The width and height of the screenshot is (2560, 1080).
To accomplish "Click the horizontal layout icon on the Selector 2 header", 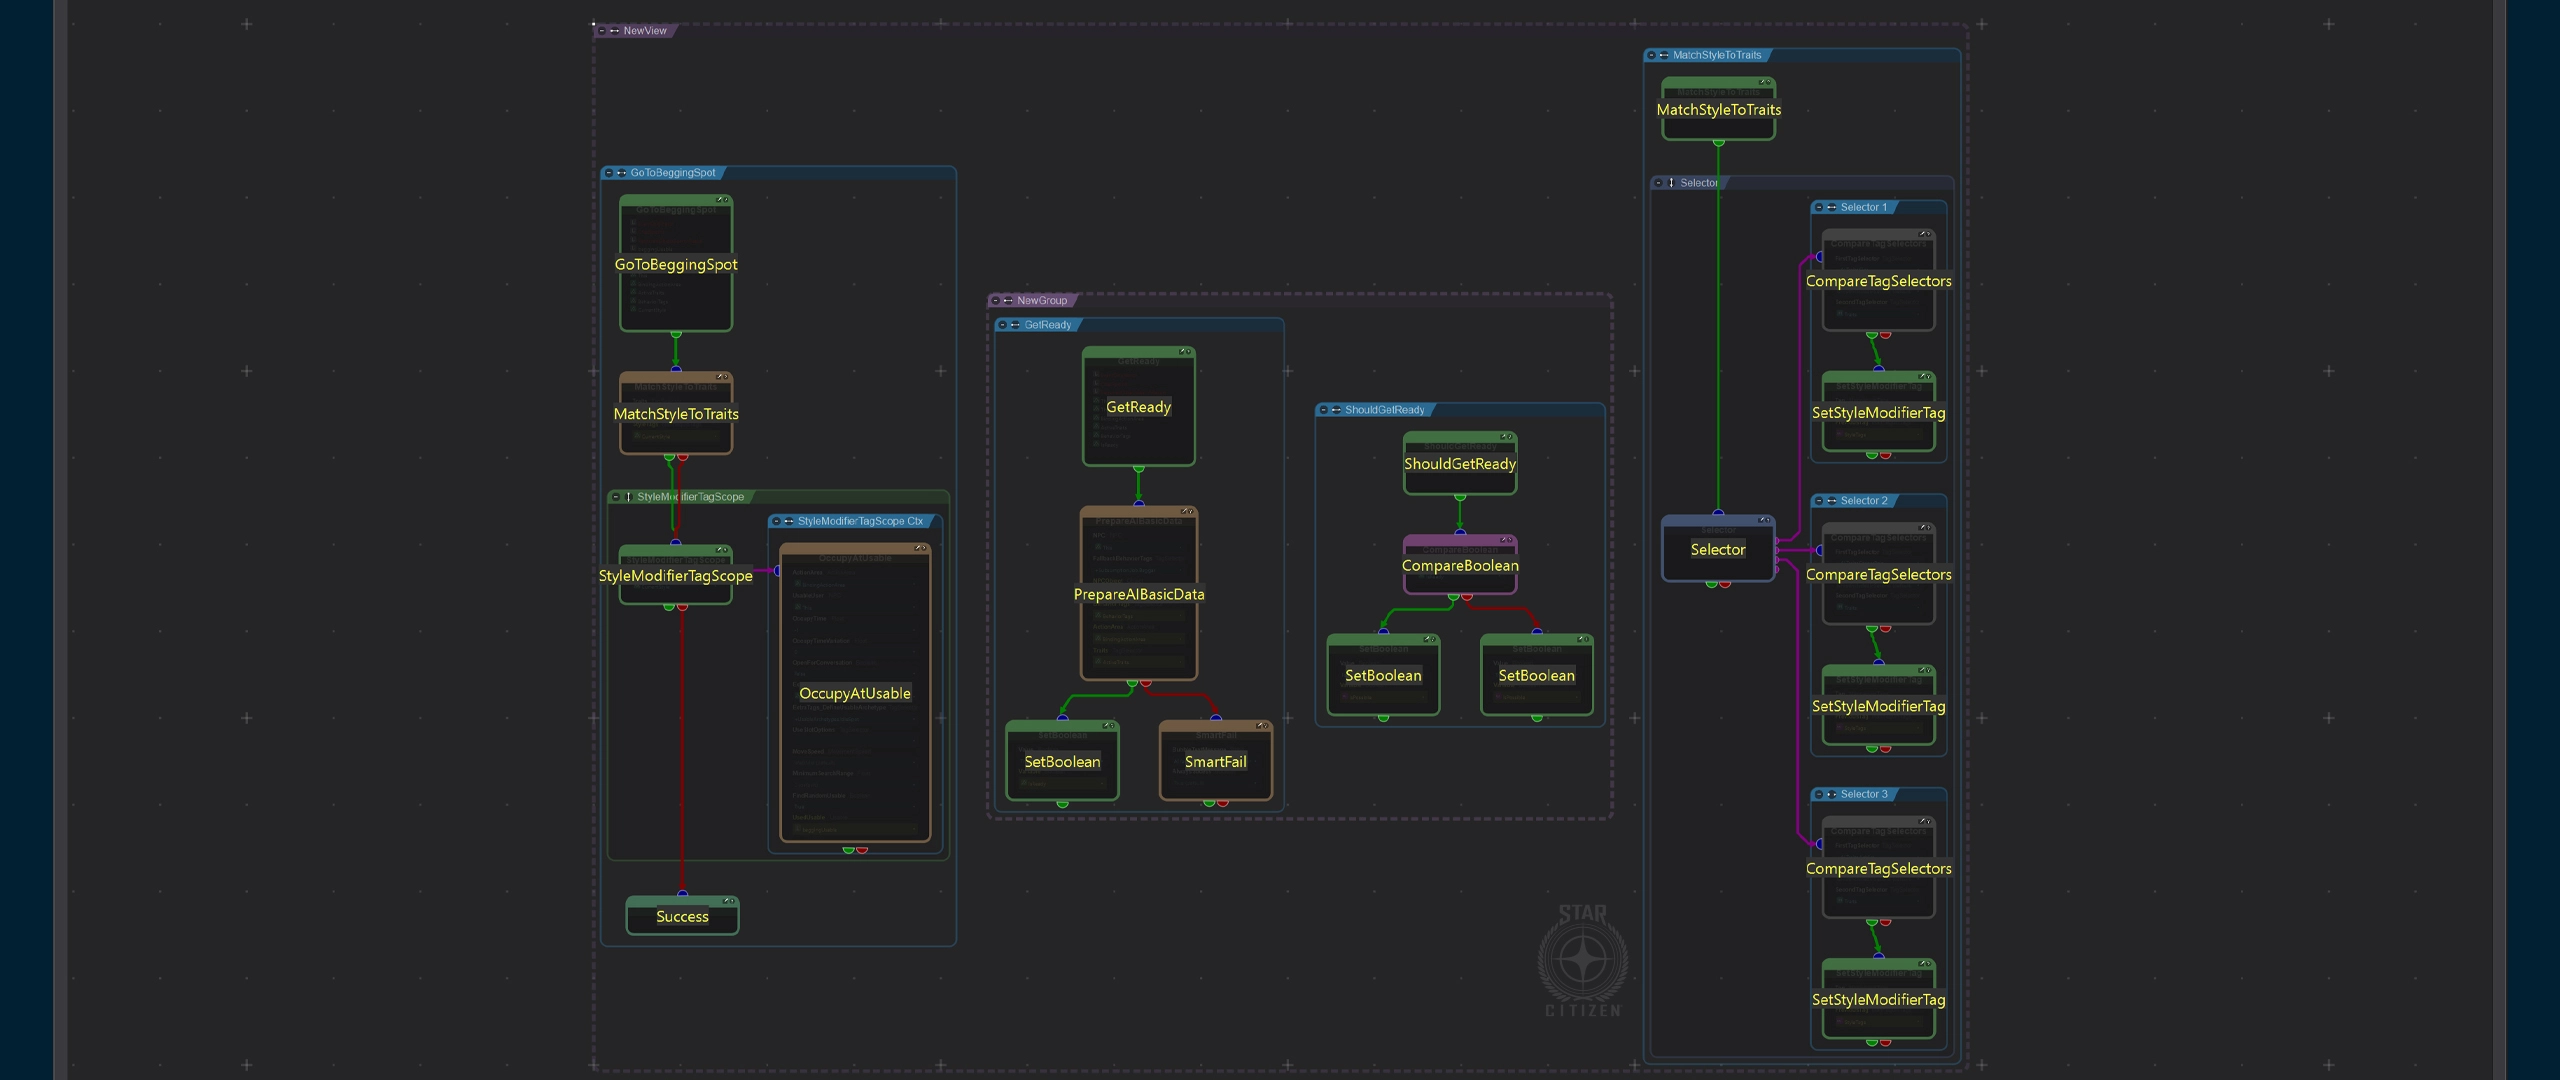I will [1832, 501].
